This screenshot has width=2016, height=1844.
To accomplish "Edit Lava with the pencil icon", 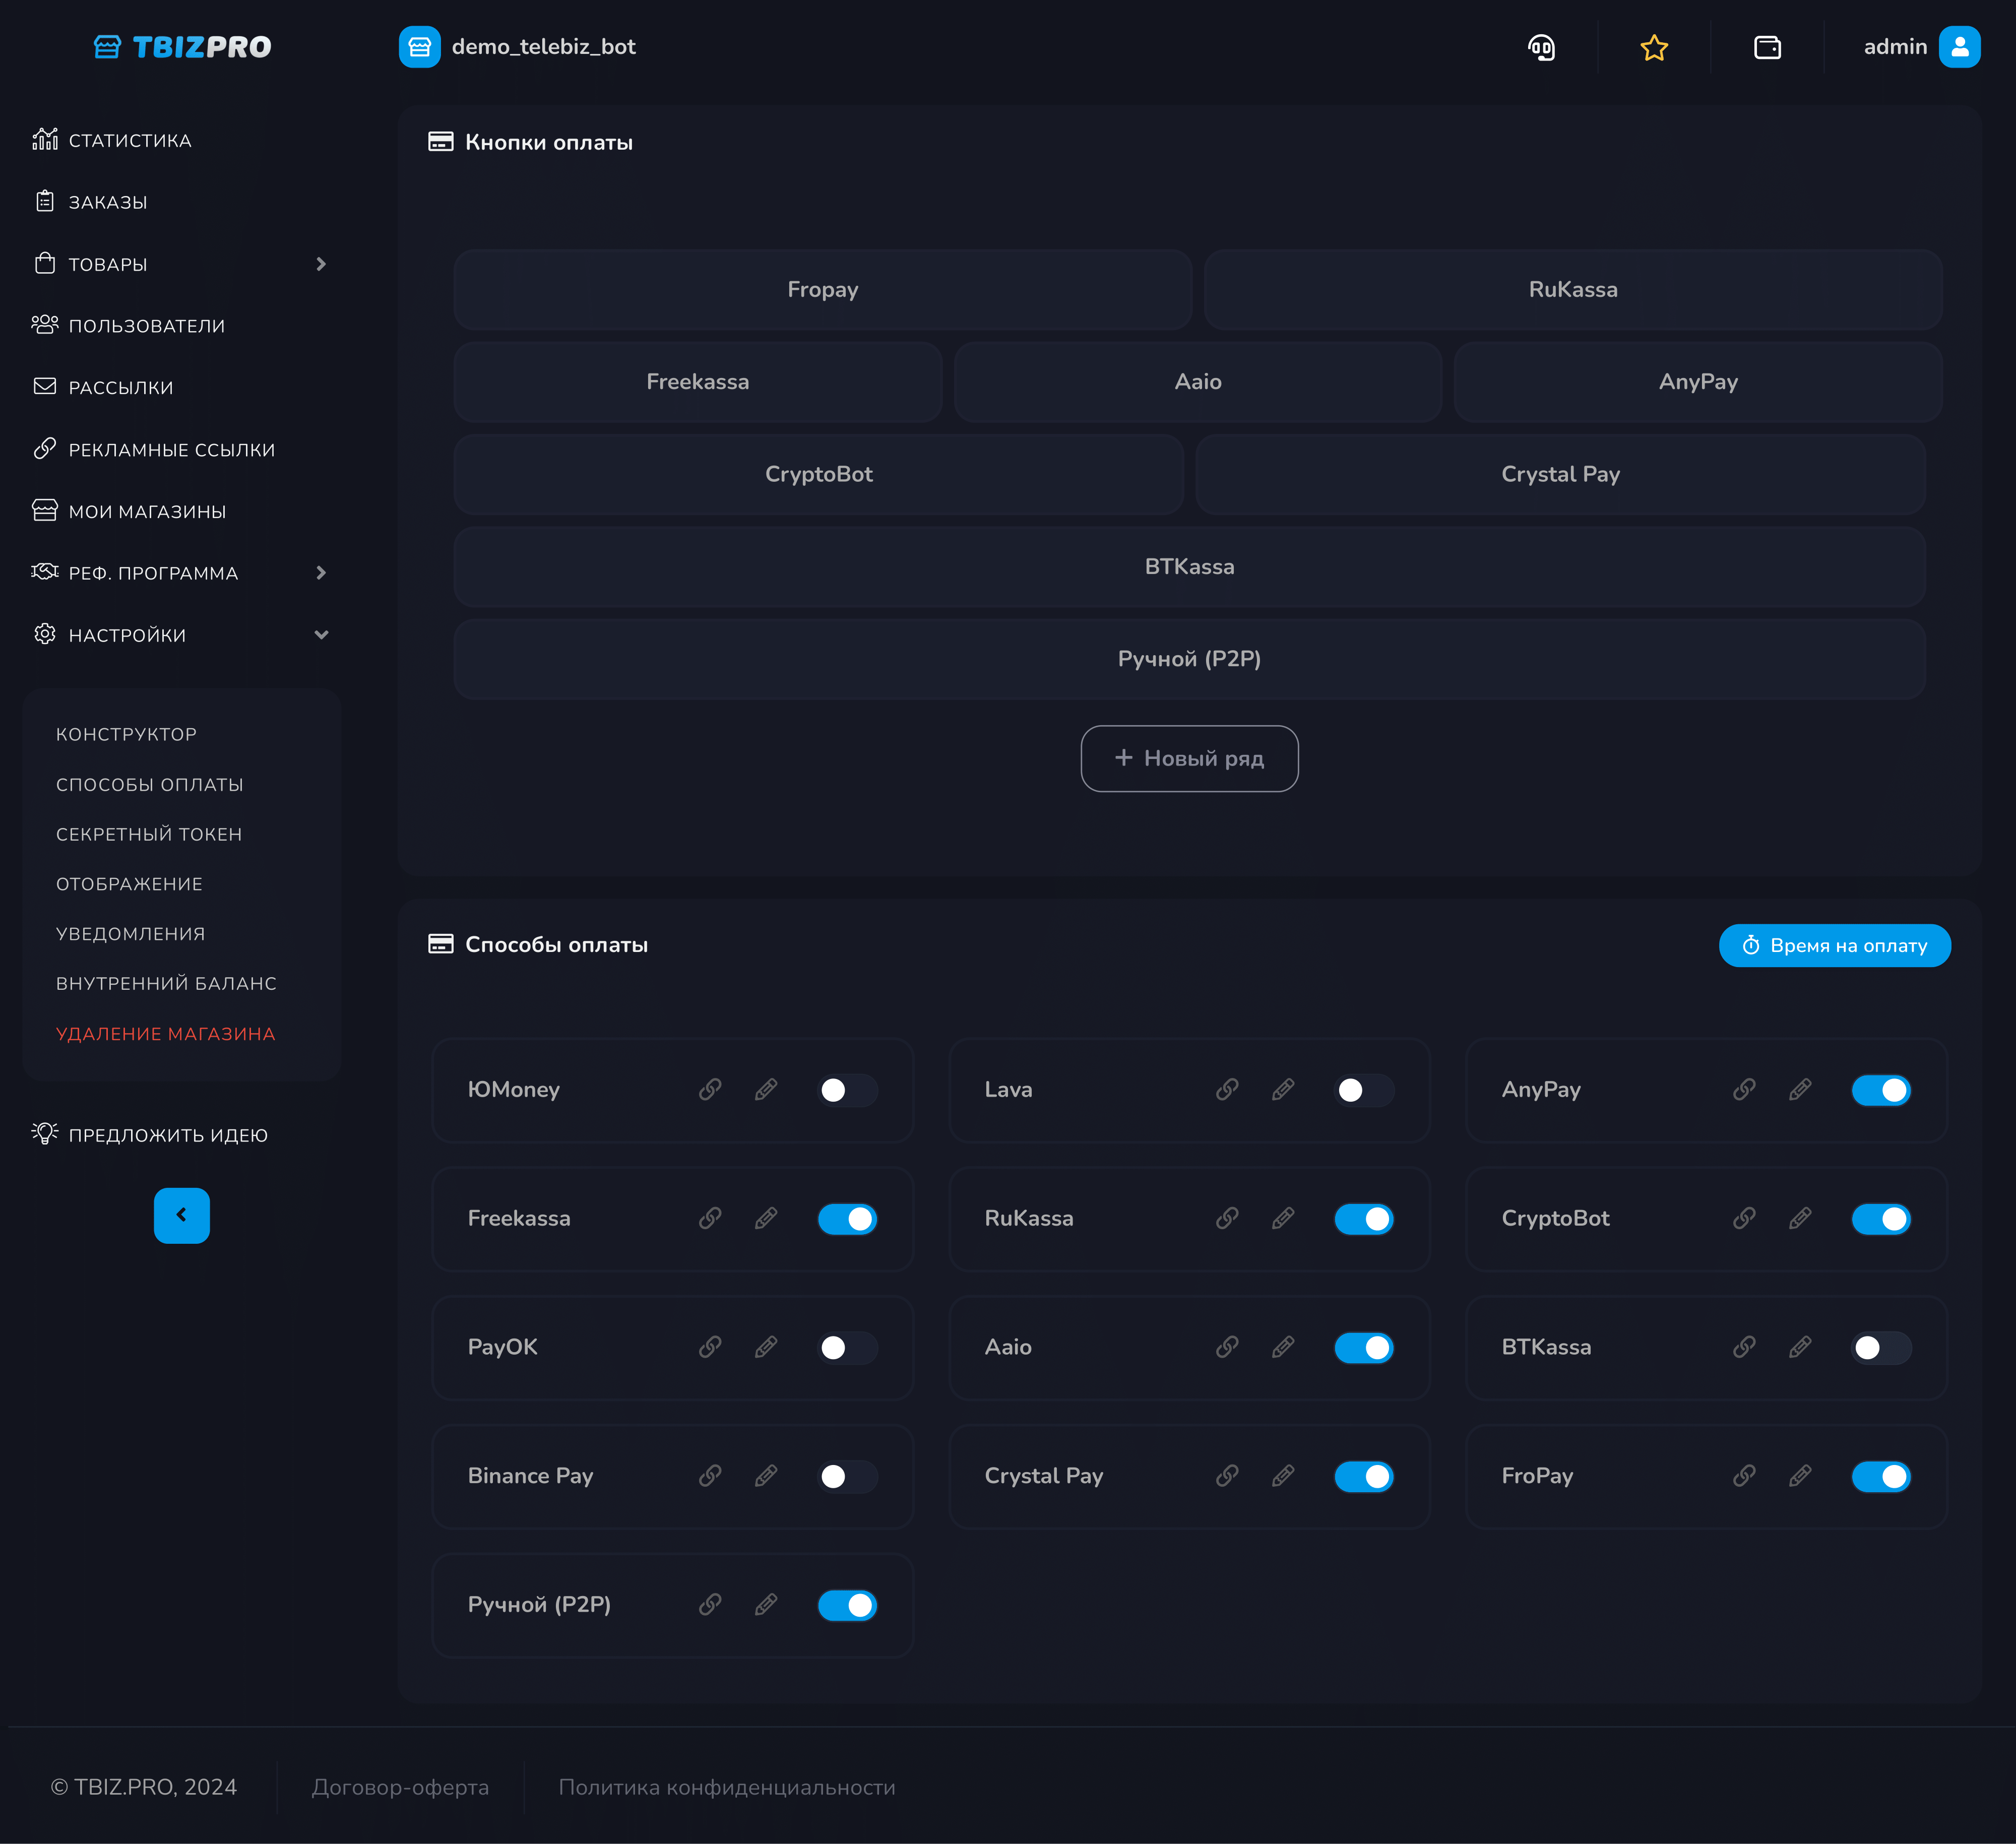I will pyautogui.click(x=1283, y=1089).
